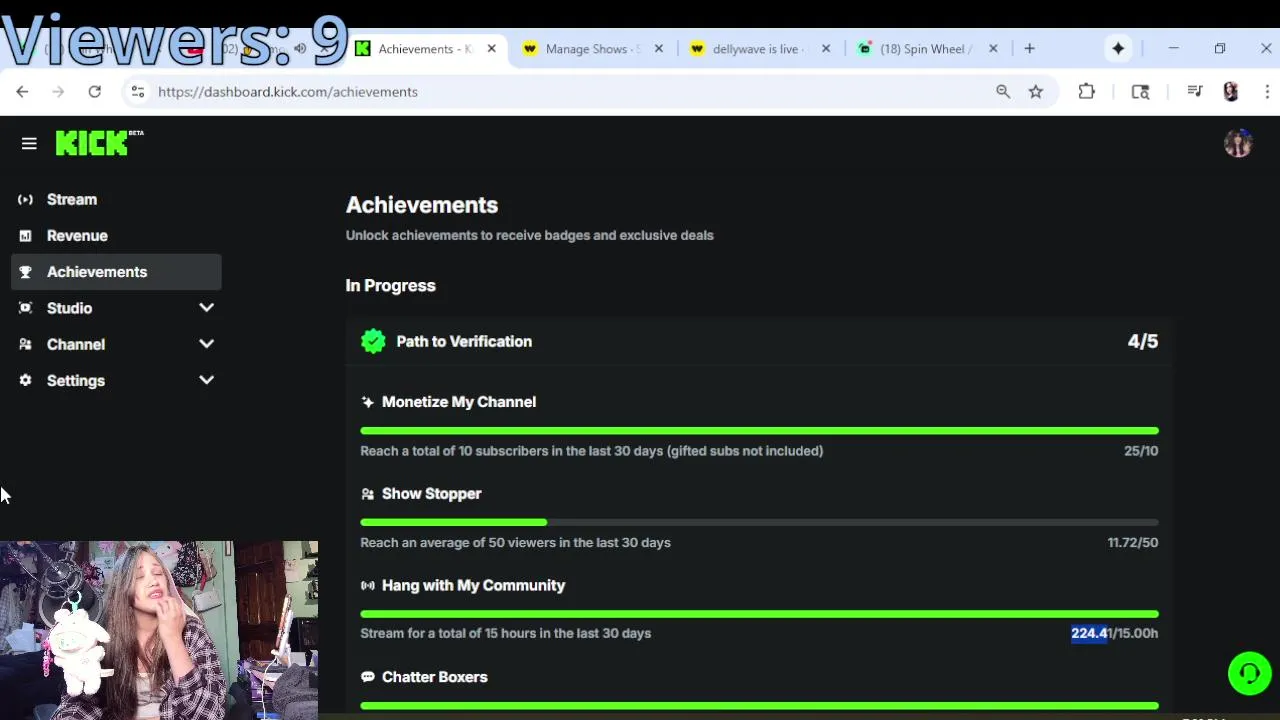Screen dimensions: 1280x720
Task: Click the Kick logo
Action: 99,143
